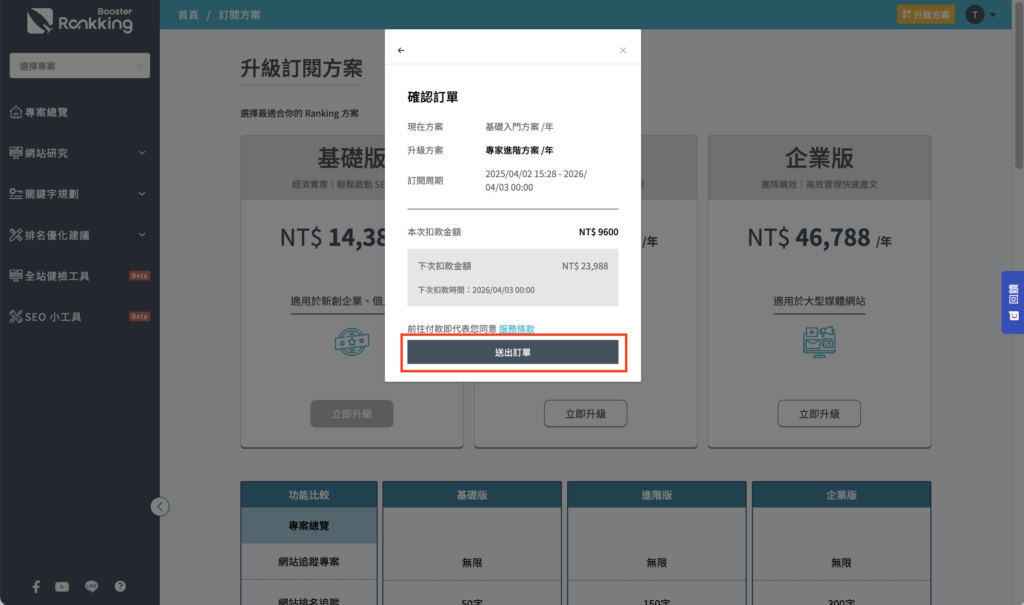Image resolution: width=1024 pixels, height=605 pixels.
Task: Click the 升級方案 button in header
Action: point(926,14)
